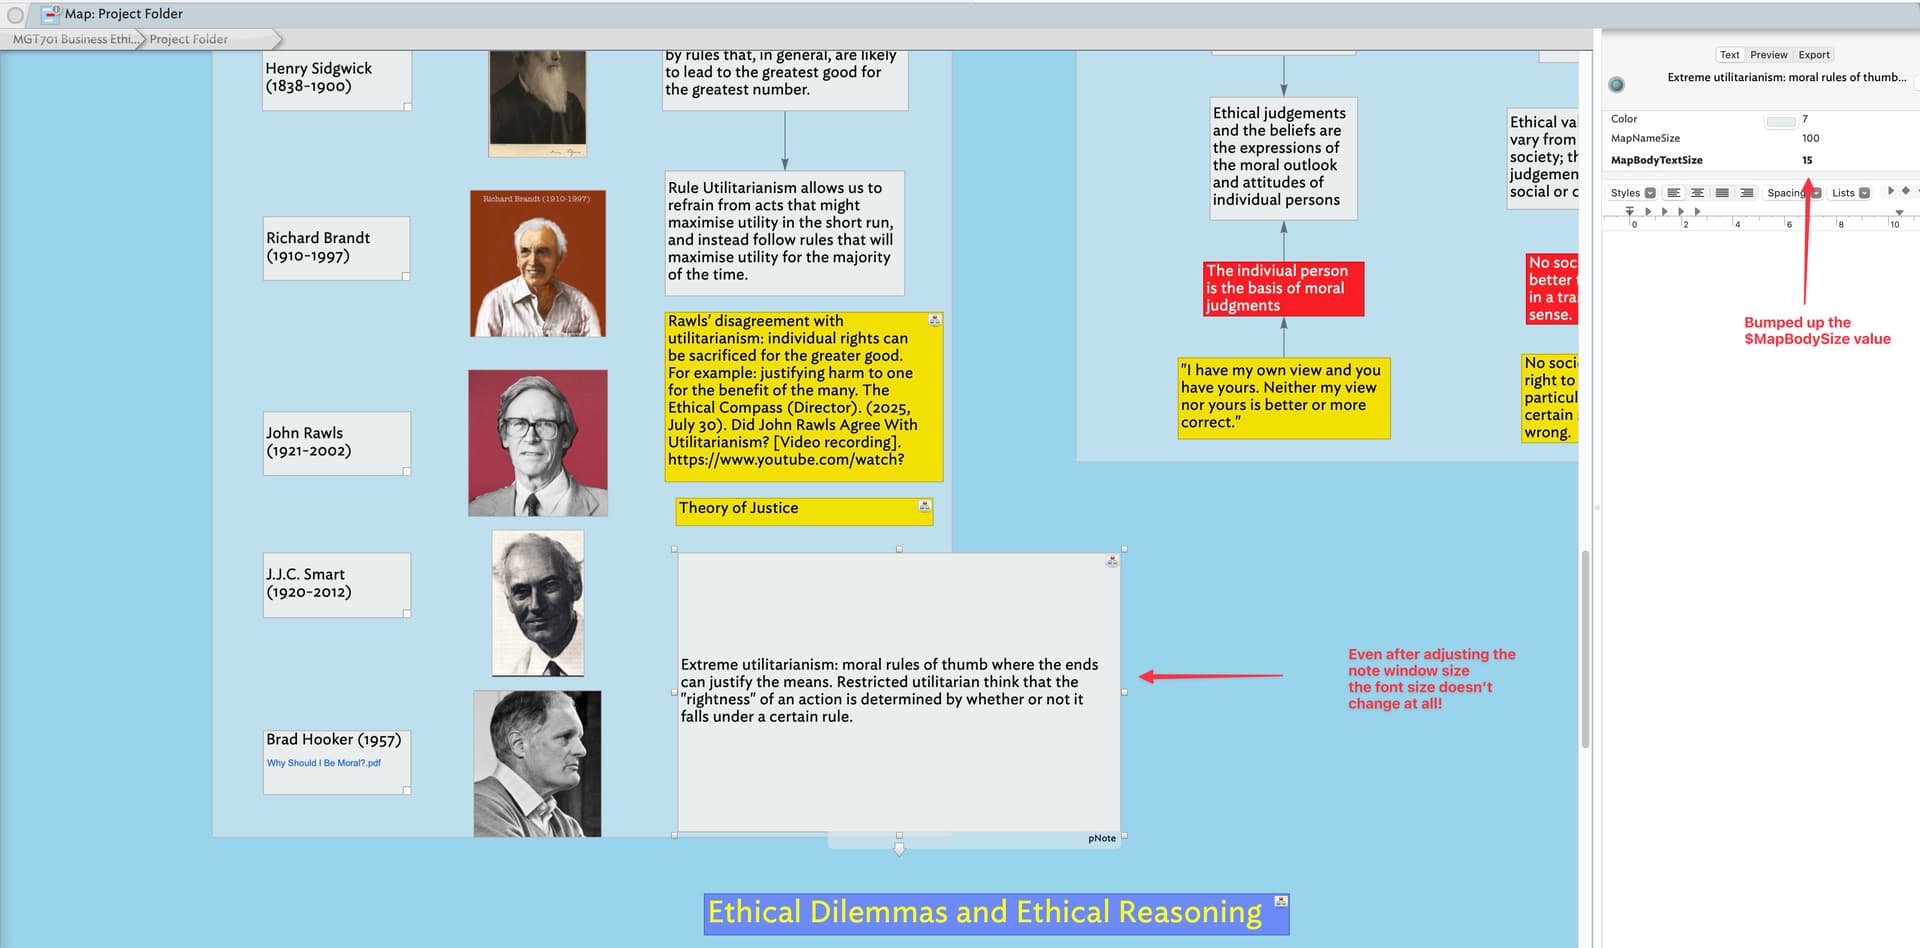Viewport: 1920px width, 948px height.
Task: Click the teal round button beside note title
Action: tap(1616, 84)
